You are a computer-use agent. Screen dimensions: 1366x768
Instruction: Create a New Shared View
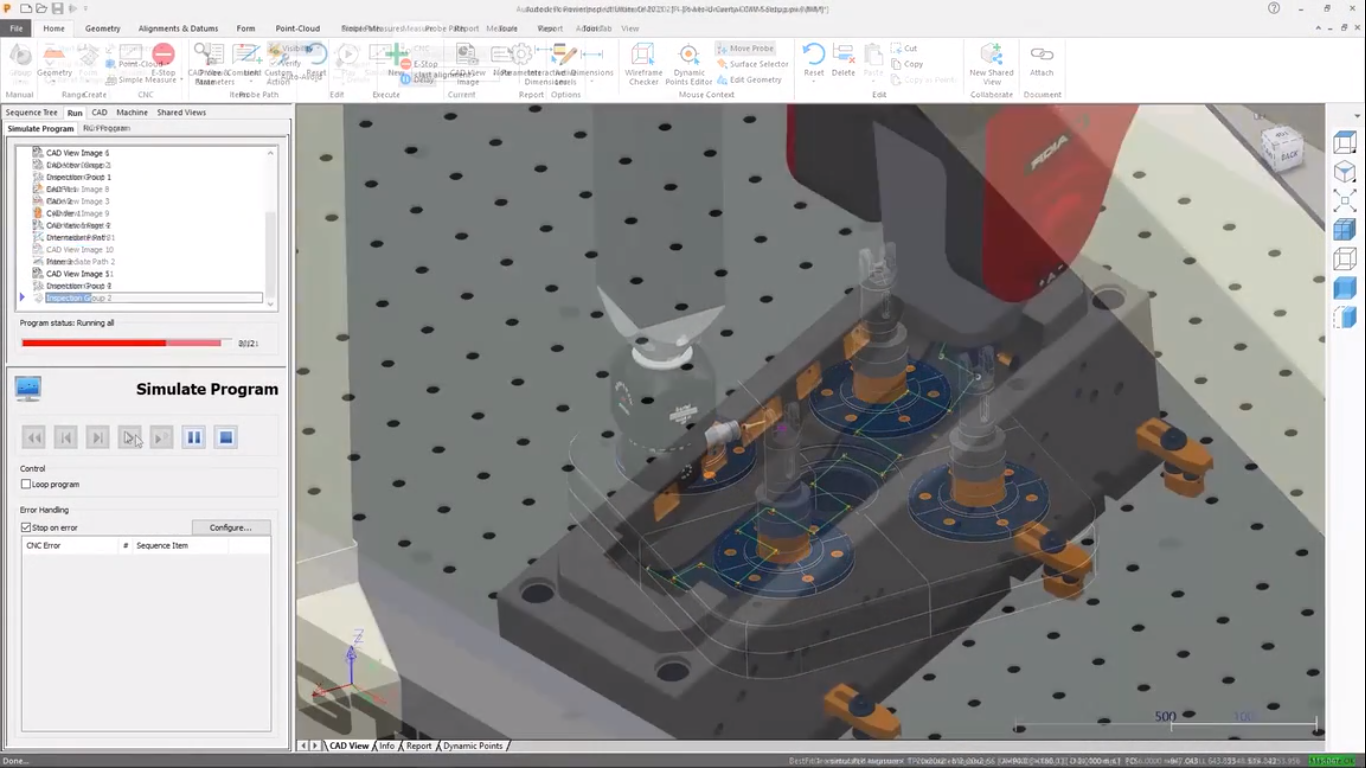coord(991,63)
